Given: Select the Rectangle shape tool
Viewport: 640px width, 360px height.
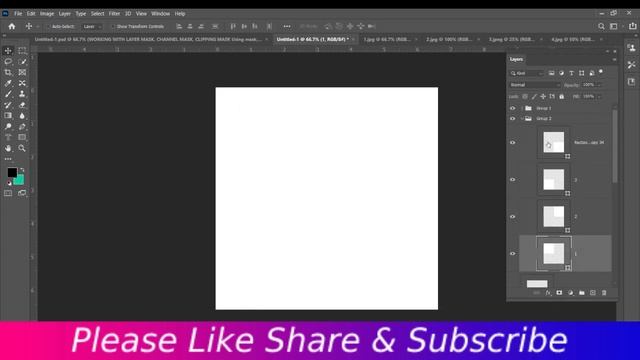Looking at the screenshot, I should 22,137.
